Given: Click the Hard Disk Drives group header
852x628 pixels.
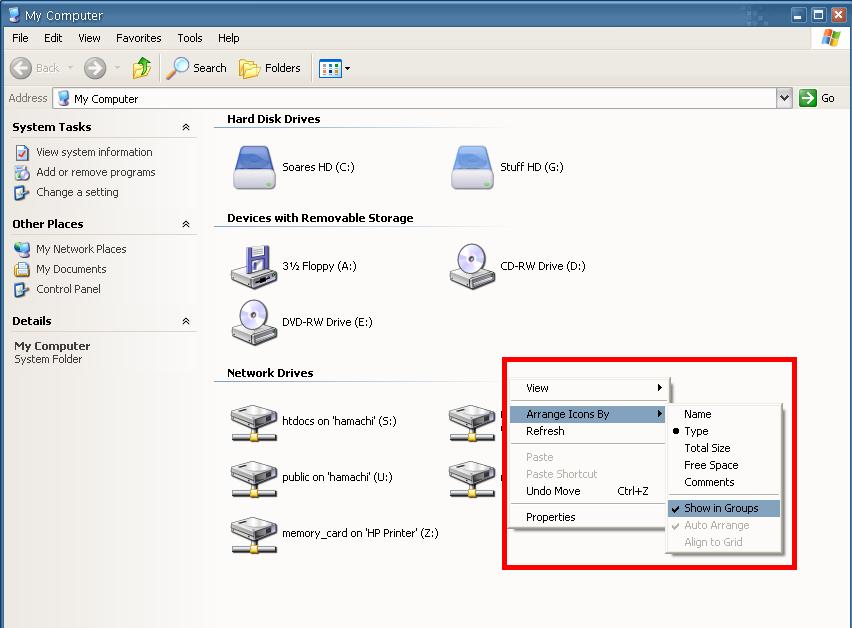Looking at the screenshot, I should coord(273,119).
